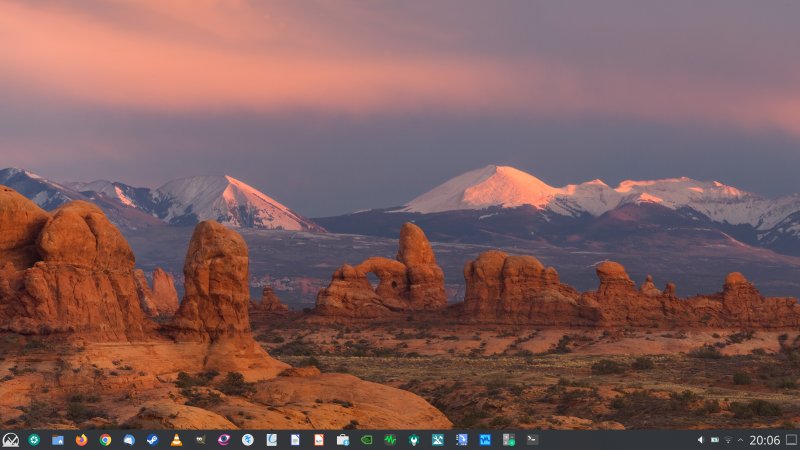
Task: Open VLC media player
Action: pos(176,440)
